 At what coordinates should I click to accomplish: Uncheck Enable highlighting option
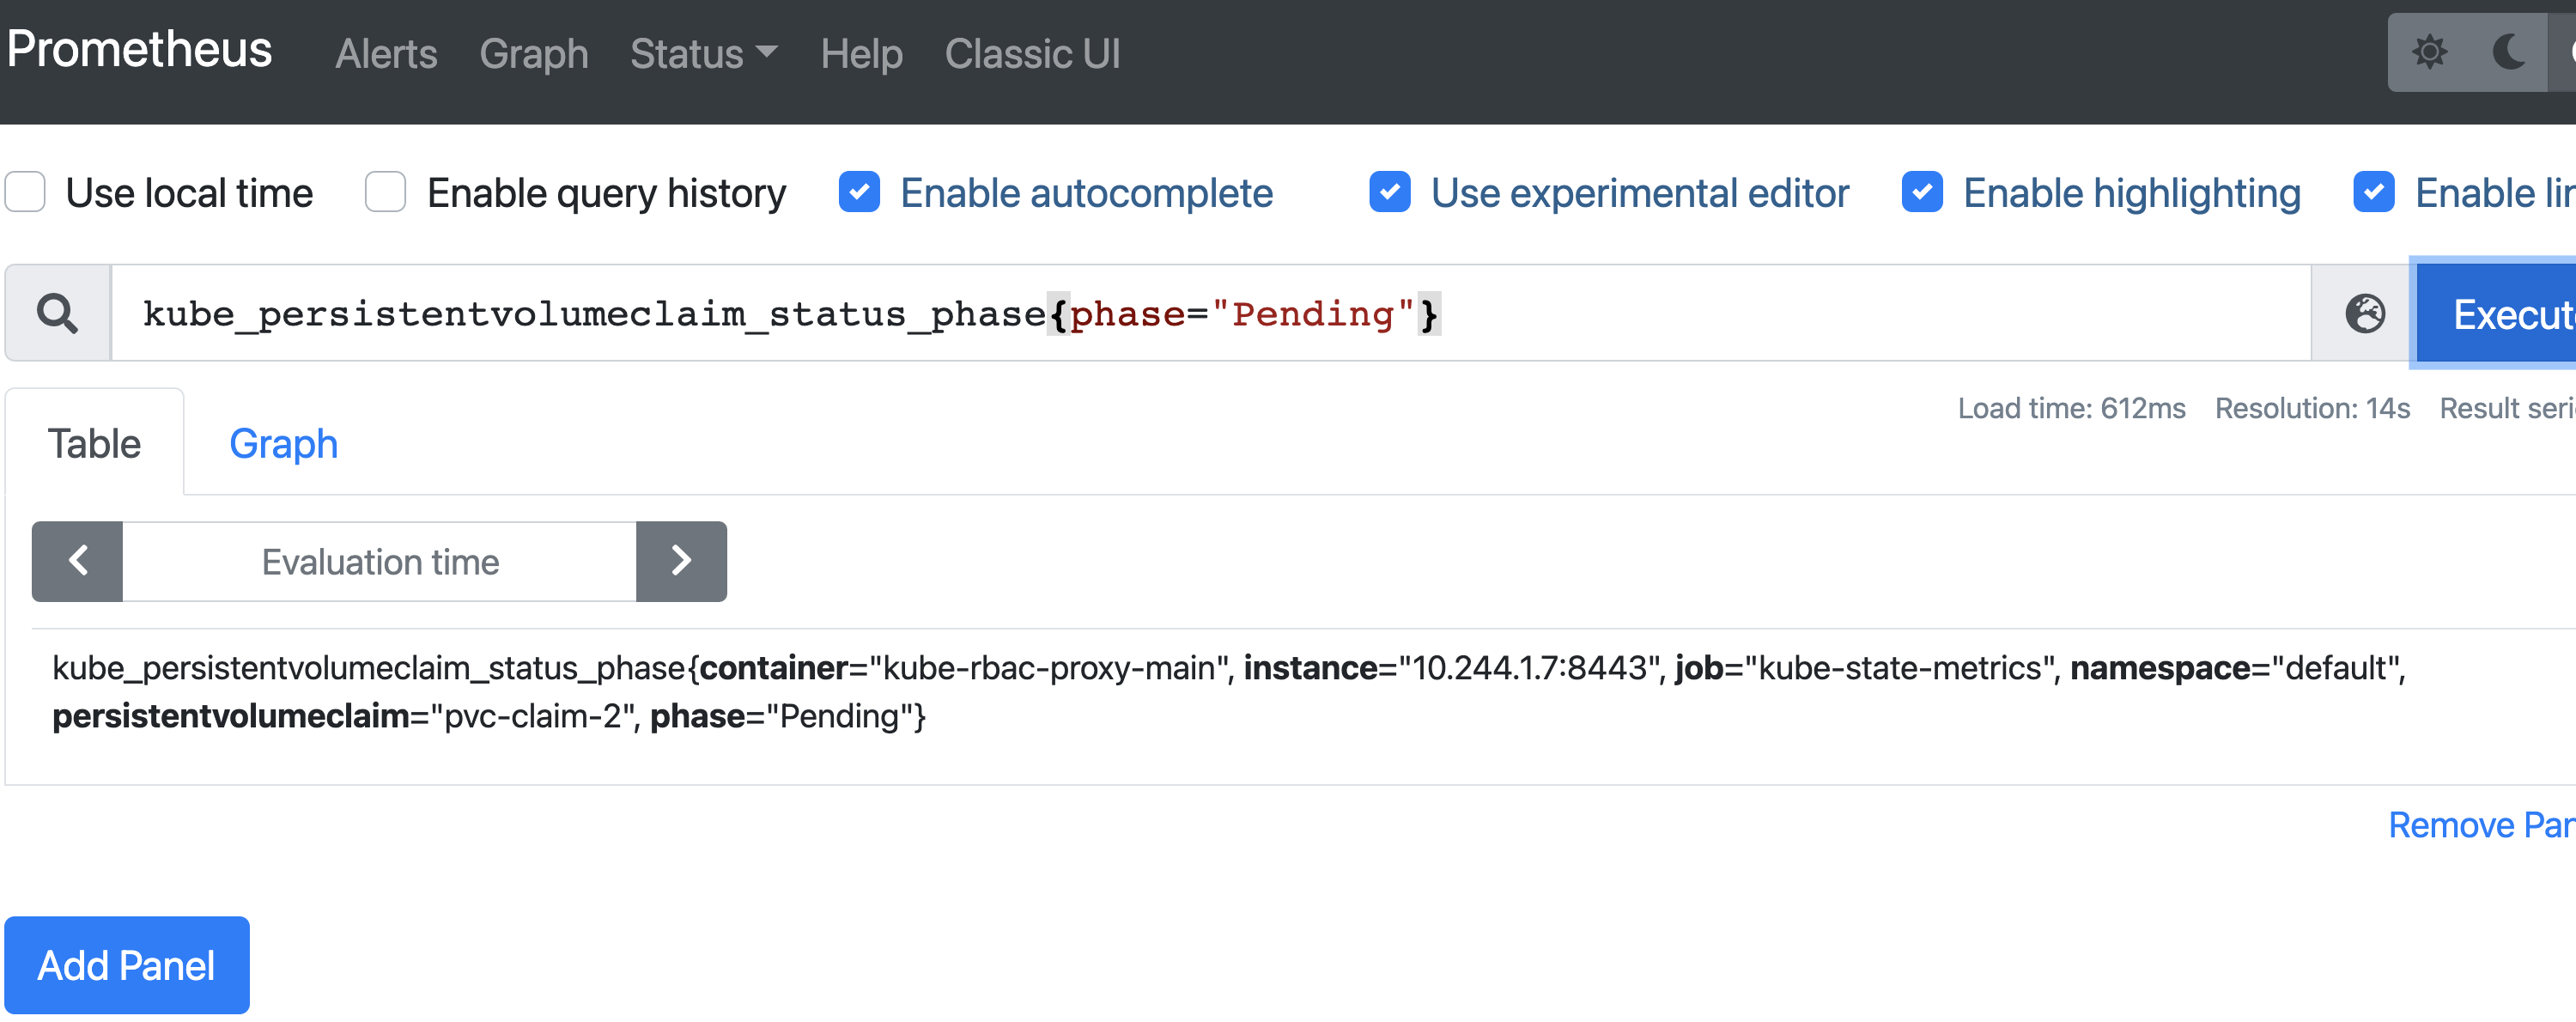(x=1921, y=192)
